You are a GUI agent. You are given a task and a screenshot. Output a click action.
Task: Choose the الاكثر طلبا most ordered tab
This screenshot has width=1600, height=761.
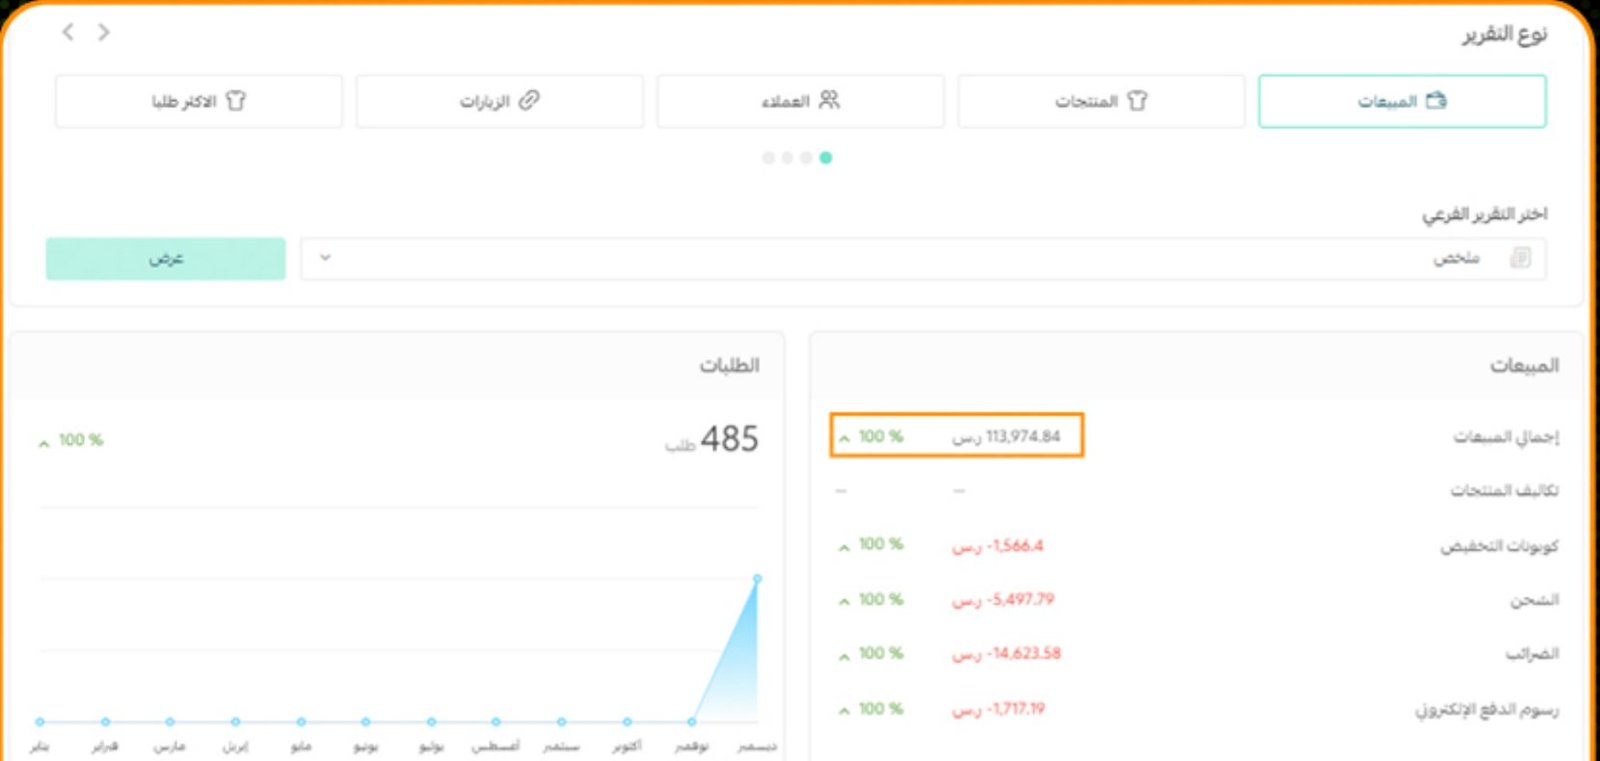(x=199, y=101)
